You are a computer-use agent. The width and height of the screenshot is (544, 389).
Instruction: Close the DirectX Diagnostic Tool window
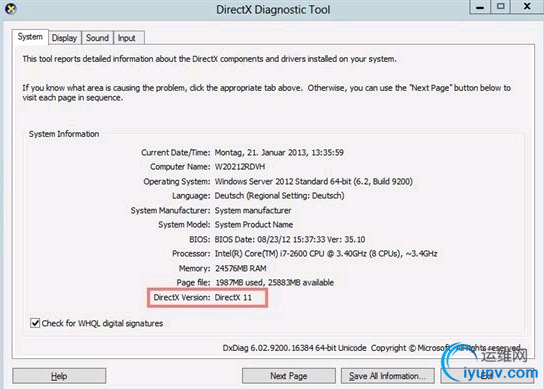pos(527,7)
